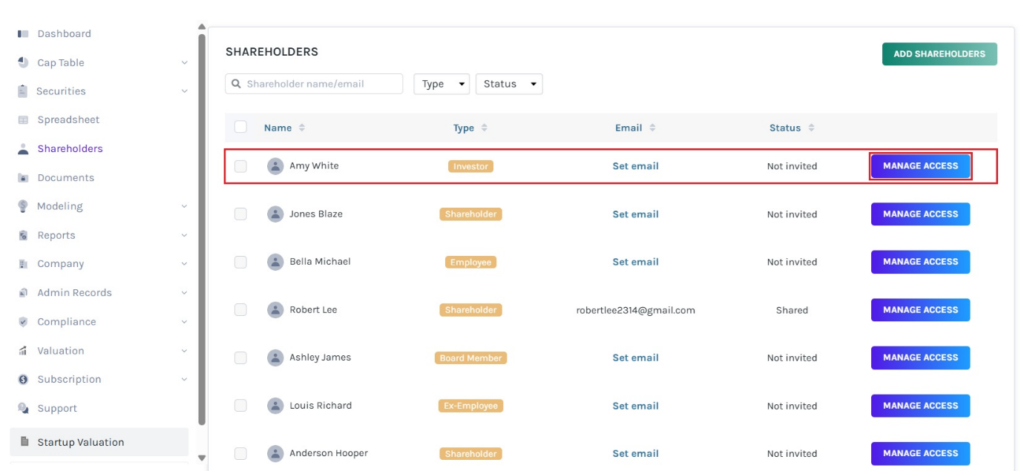Sort by Type column arrows

484,128
